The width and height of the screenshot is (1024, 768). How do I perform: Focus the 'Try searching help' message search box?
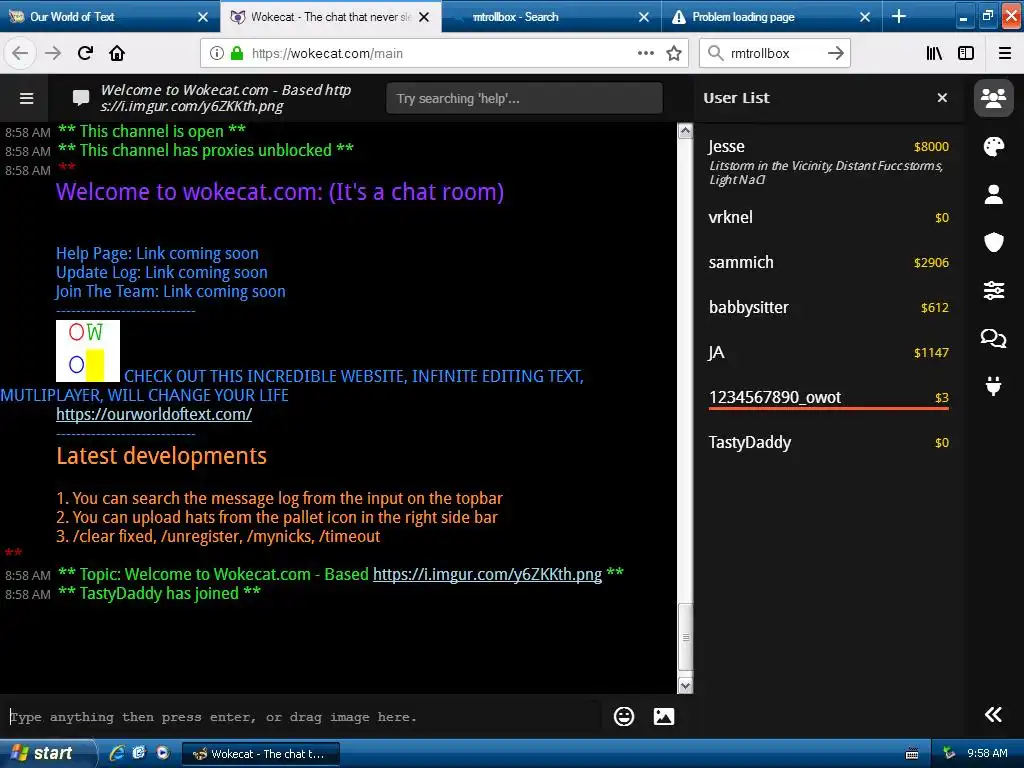click(524, 99)
